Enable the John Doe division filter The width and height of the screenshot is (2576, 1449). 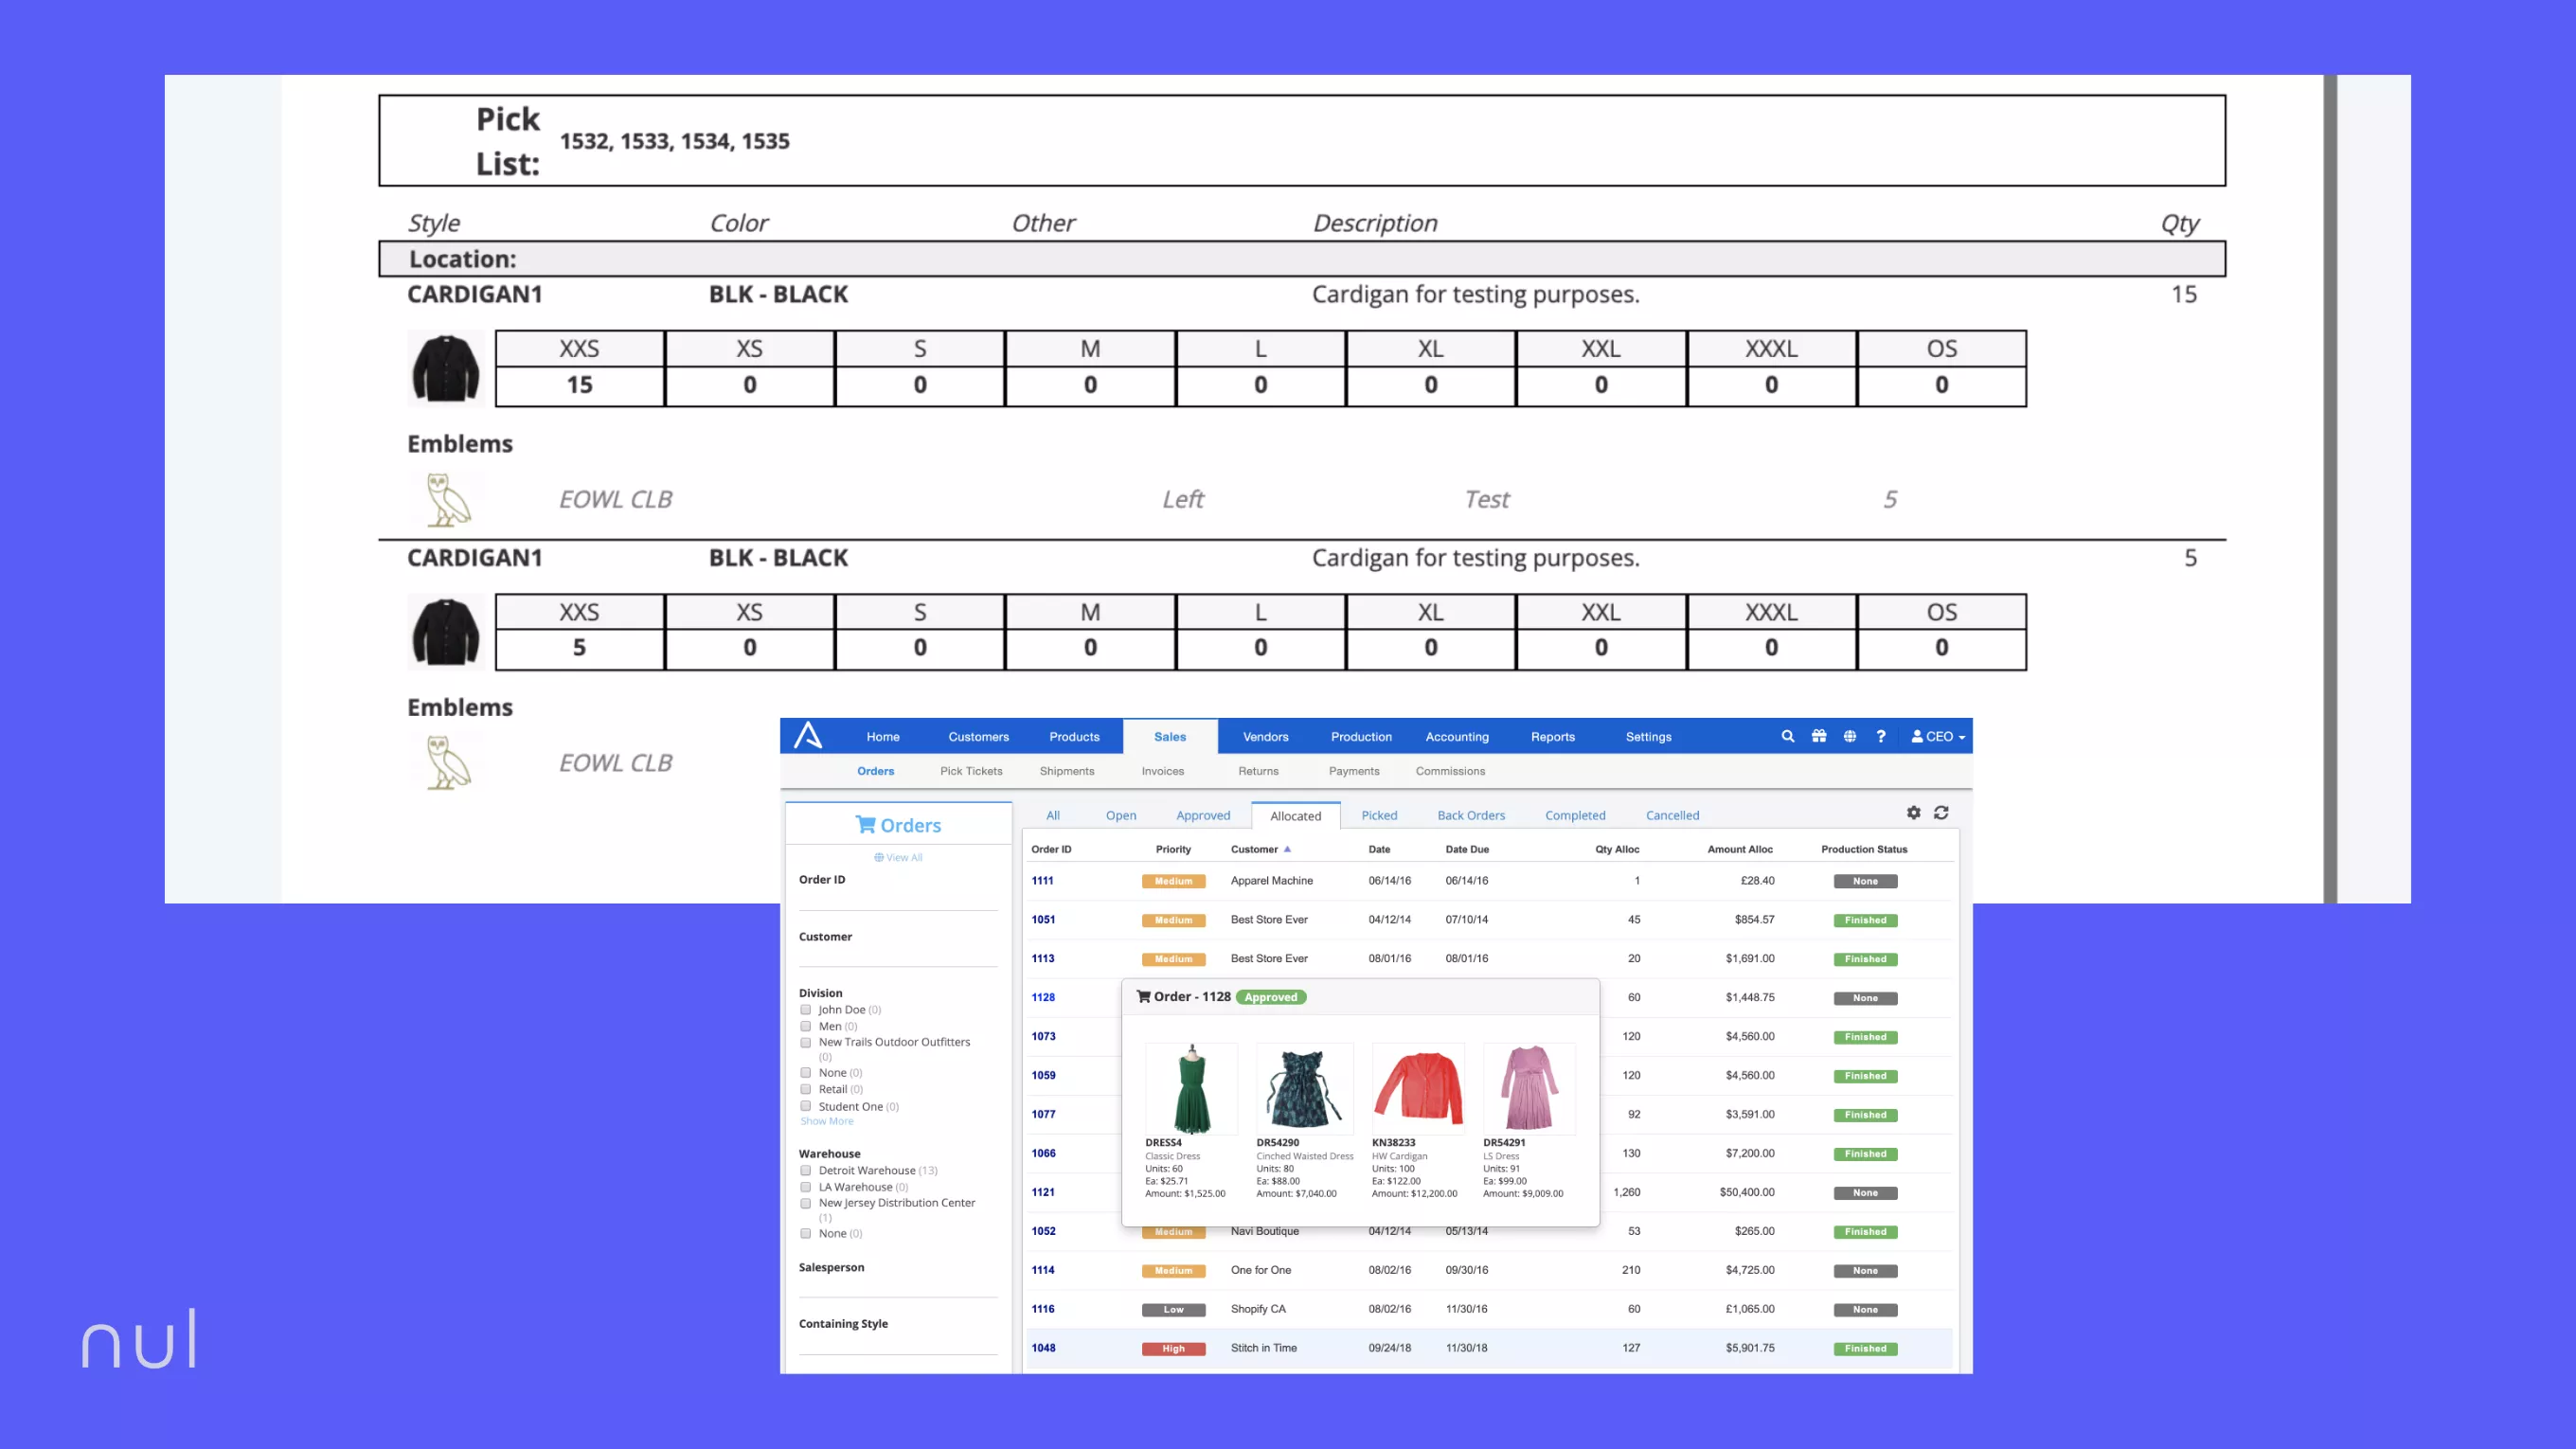tap(806, 1010)
